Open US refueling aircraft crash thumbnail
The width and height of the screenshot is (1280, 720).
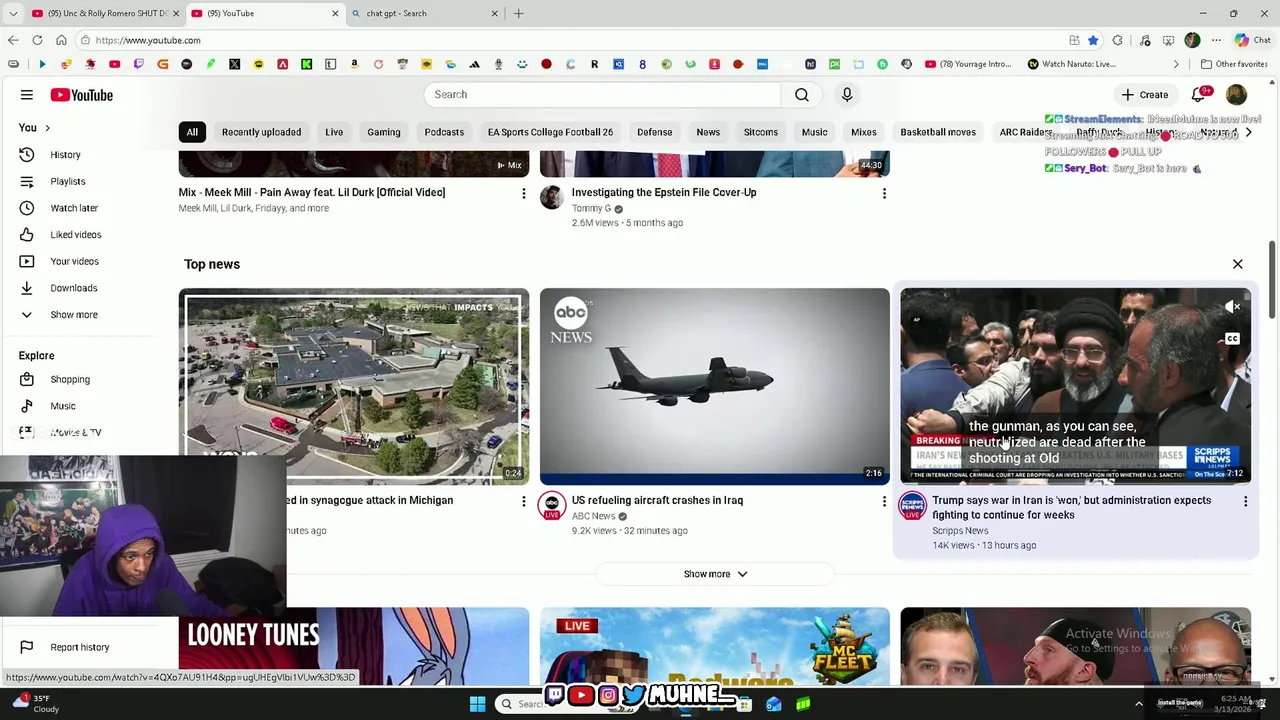pyautogui.click(x=714, y=386)
